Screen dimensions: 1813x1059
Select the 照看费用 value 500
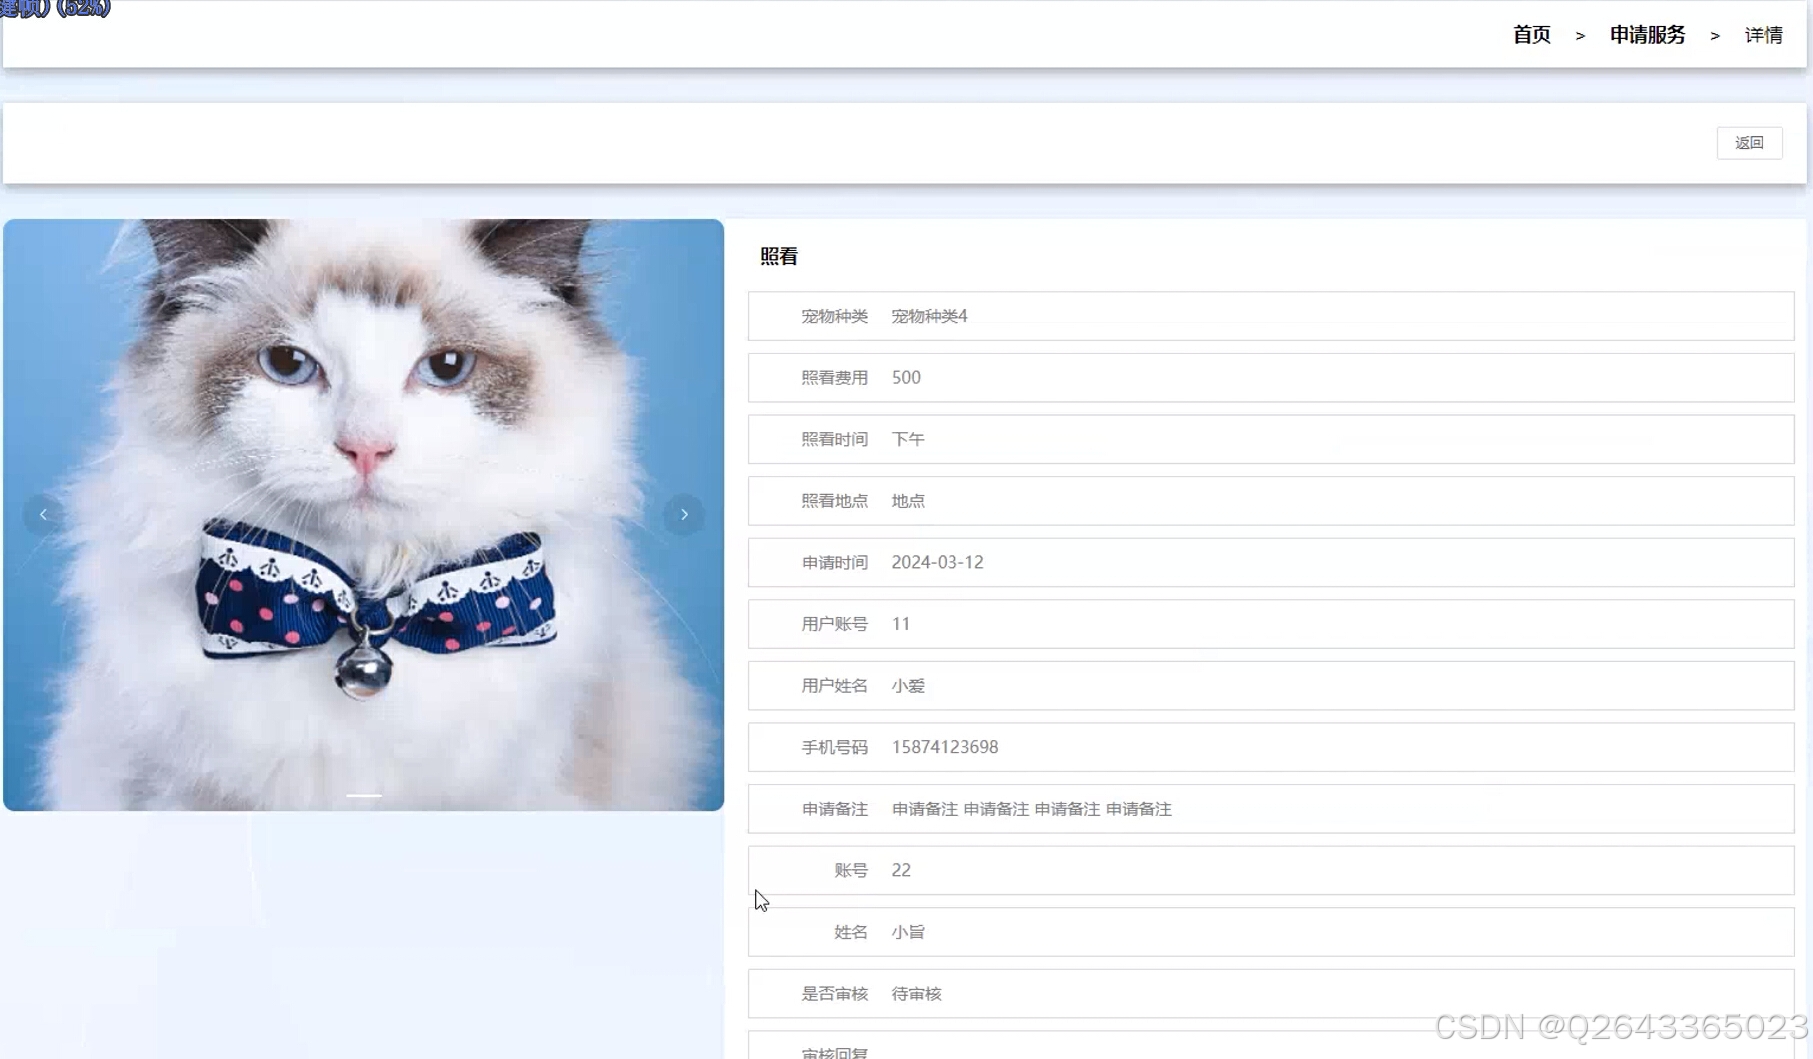coord(906,378)
